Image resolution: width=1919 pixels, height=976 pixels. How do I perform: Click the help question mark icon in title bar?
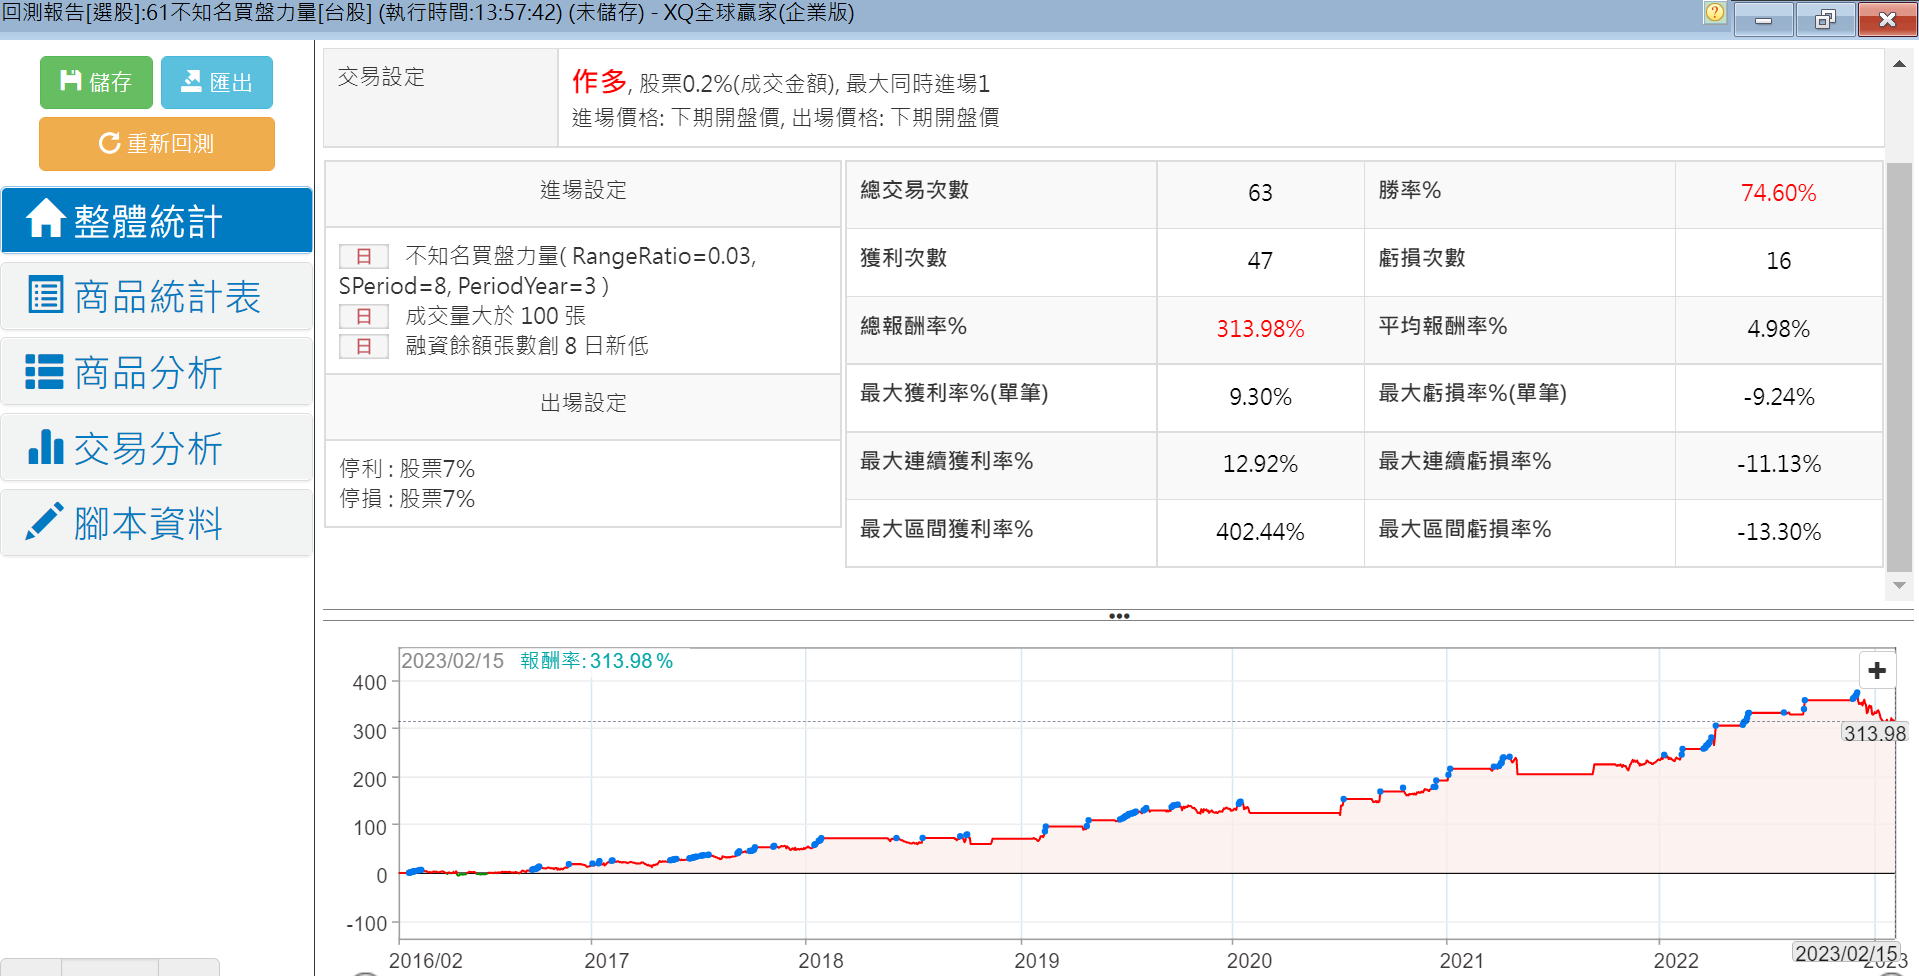(x=1714, y=13)
